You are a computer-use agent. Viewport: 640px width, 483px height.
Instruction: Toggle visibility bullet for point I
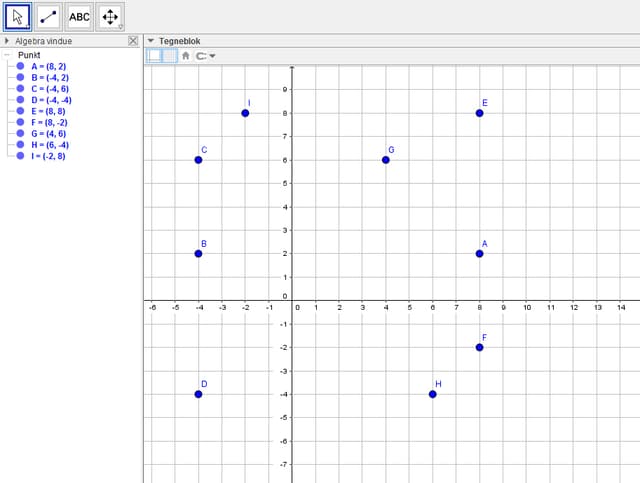coord(20,156)
